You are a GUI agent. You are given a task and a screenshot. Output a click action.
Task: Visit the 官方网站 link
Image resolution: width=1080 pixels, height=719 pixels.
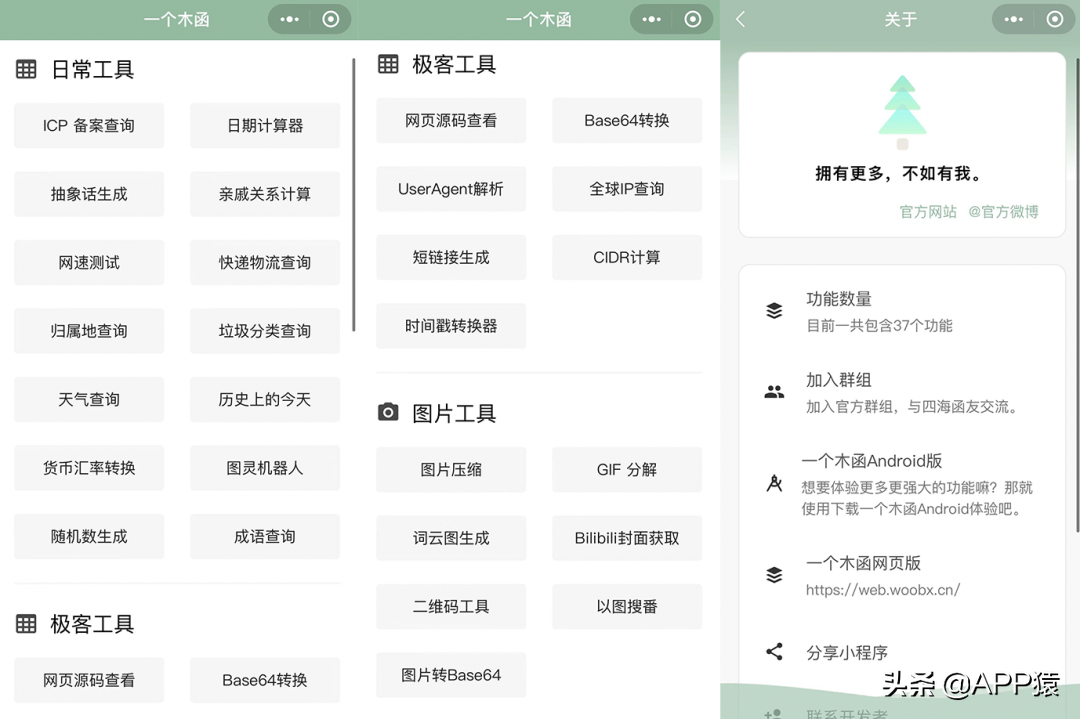[928, 212]
